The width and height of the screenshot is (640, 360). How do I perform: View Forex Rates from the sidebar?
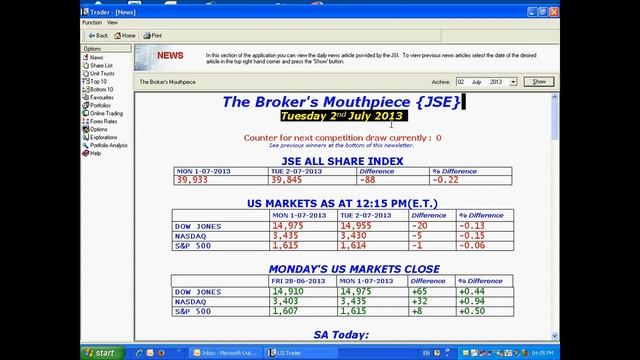tap(100, 121)
